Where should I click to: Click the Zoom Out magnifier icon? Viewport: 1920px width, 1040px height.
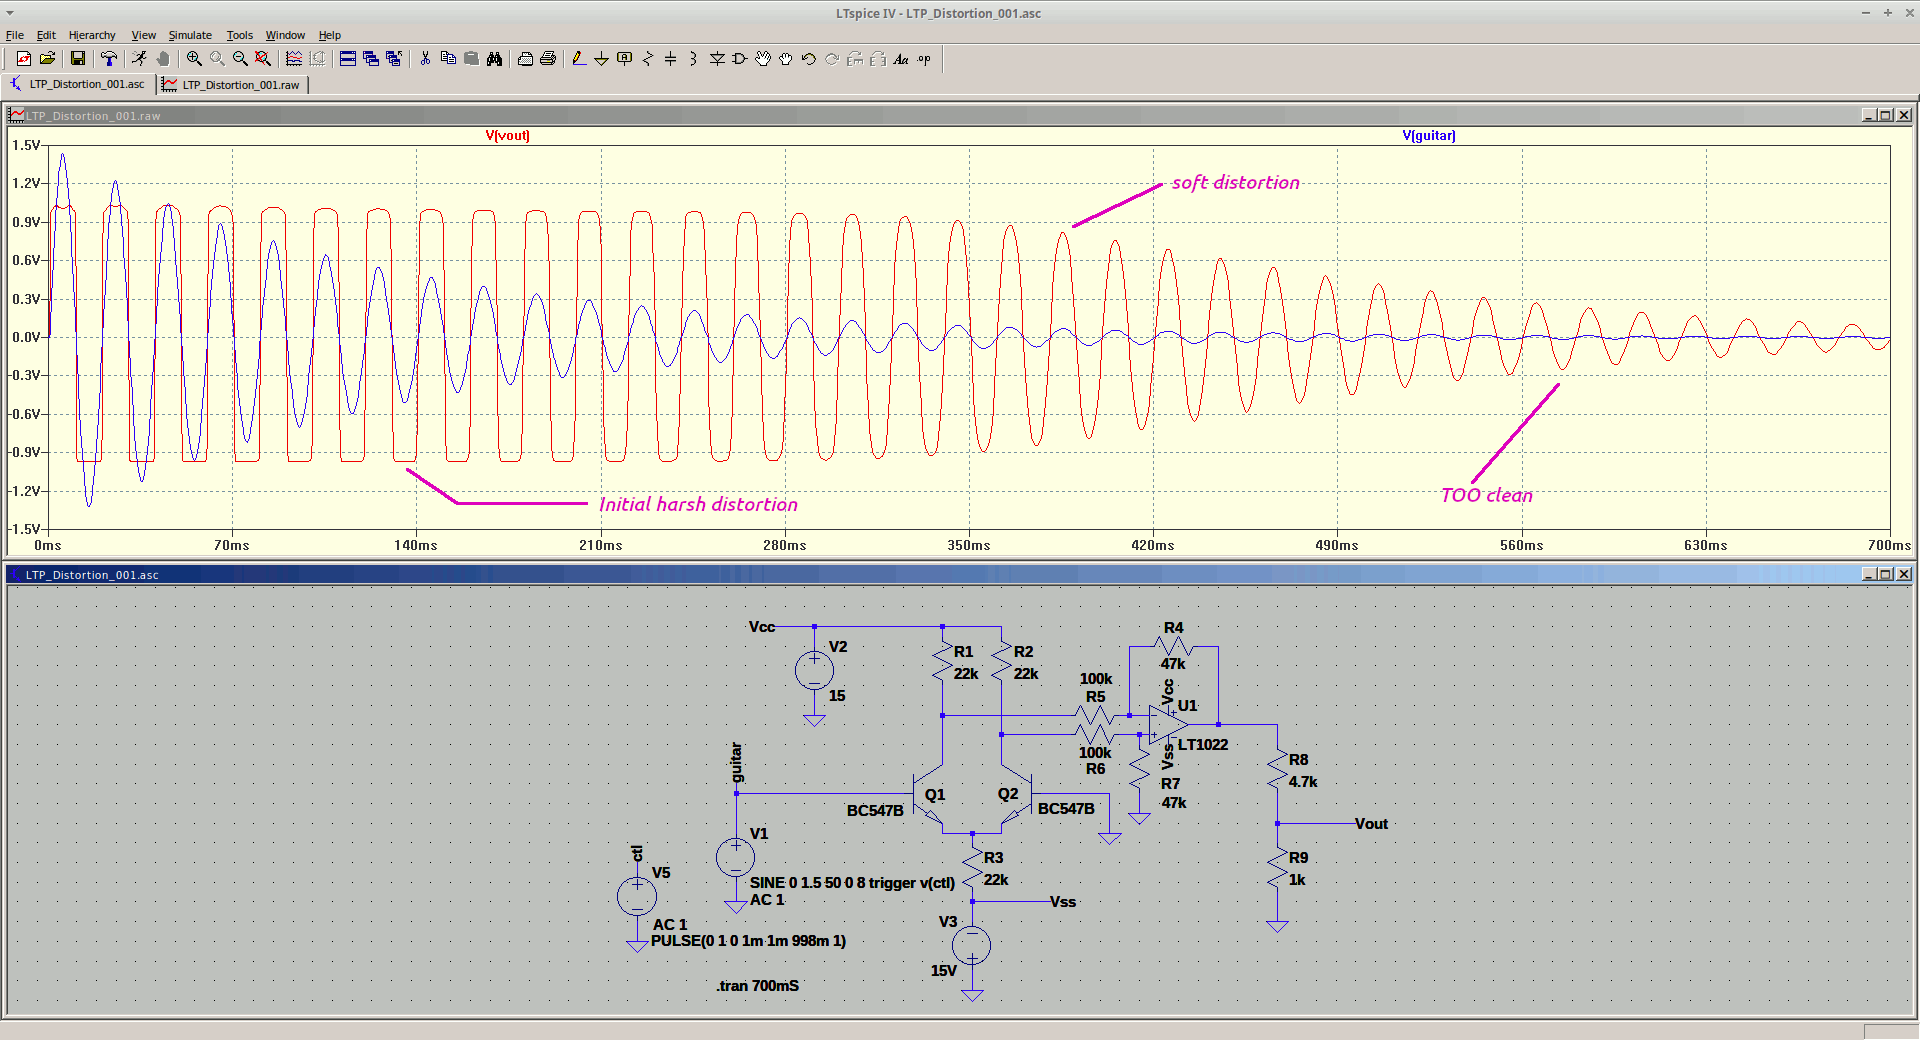(x=240, y=59)
